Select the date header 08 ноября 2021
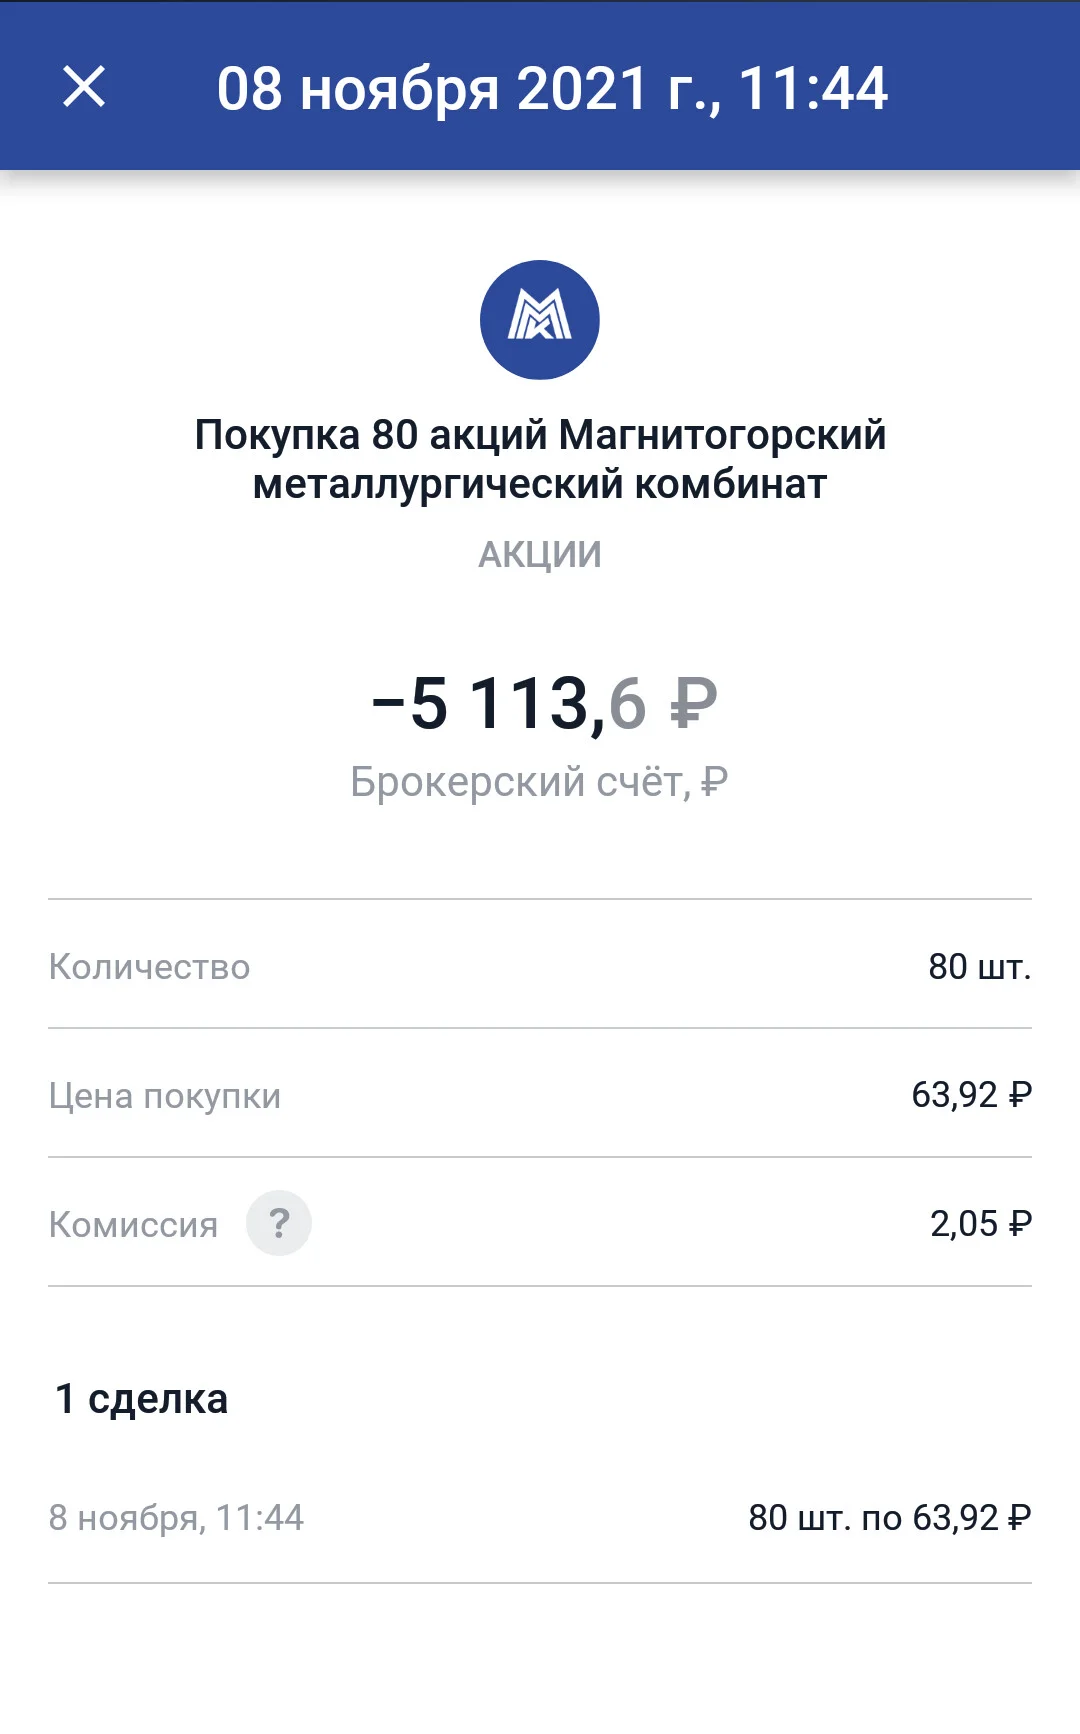Screen dimensions: 1080x1734 tap(552, 88)
